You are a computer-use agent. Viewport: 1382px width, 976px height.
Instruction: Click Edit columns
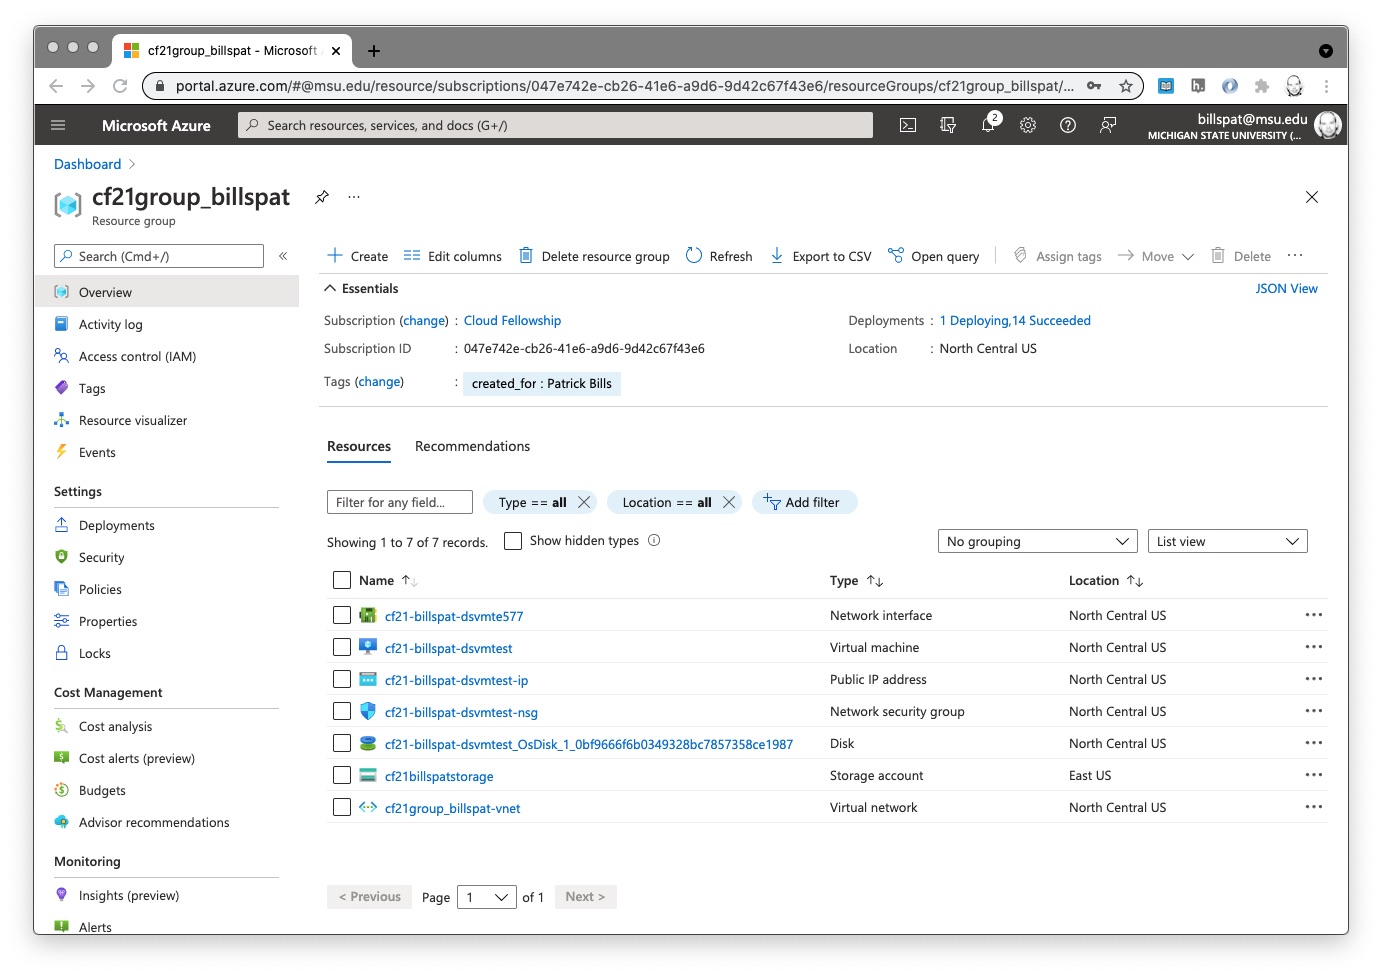point(453,256)
